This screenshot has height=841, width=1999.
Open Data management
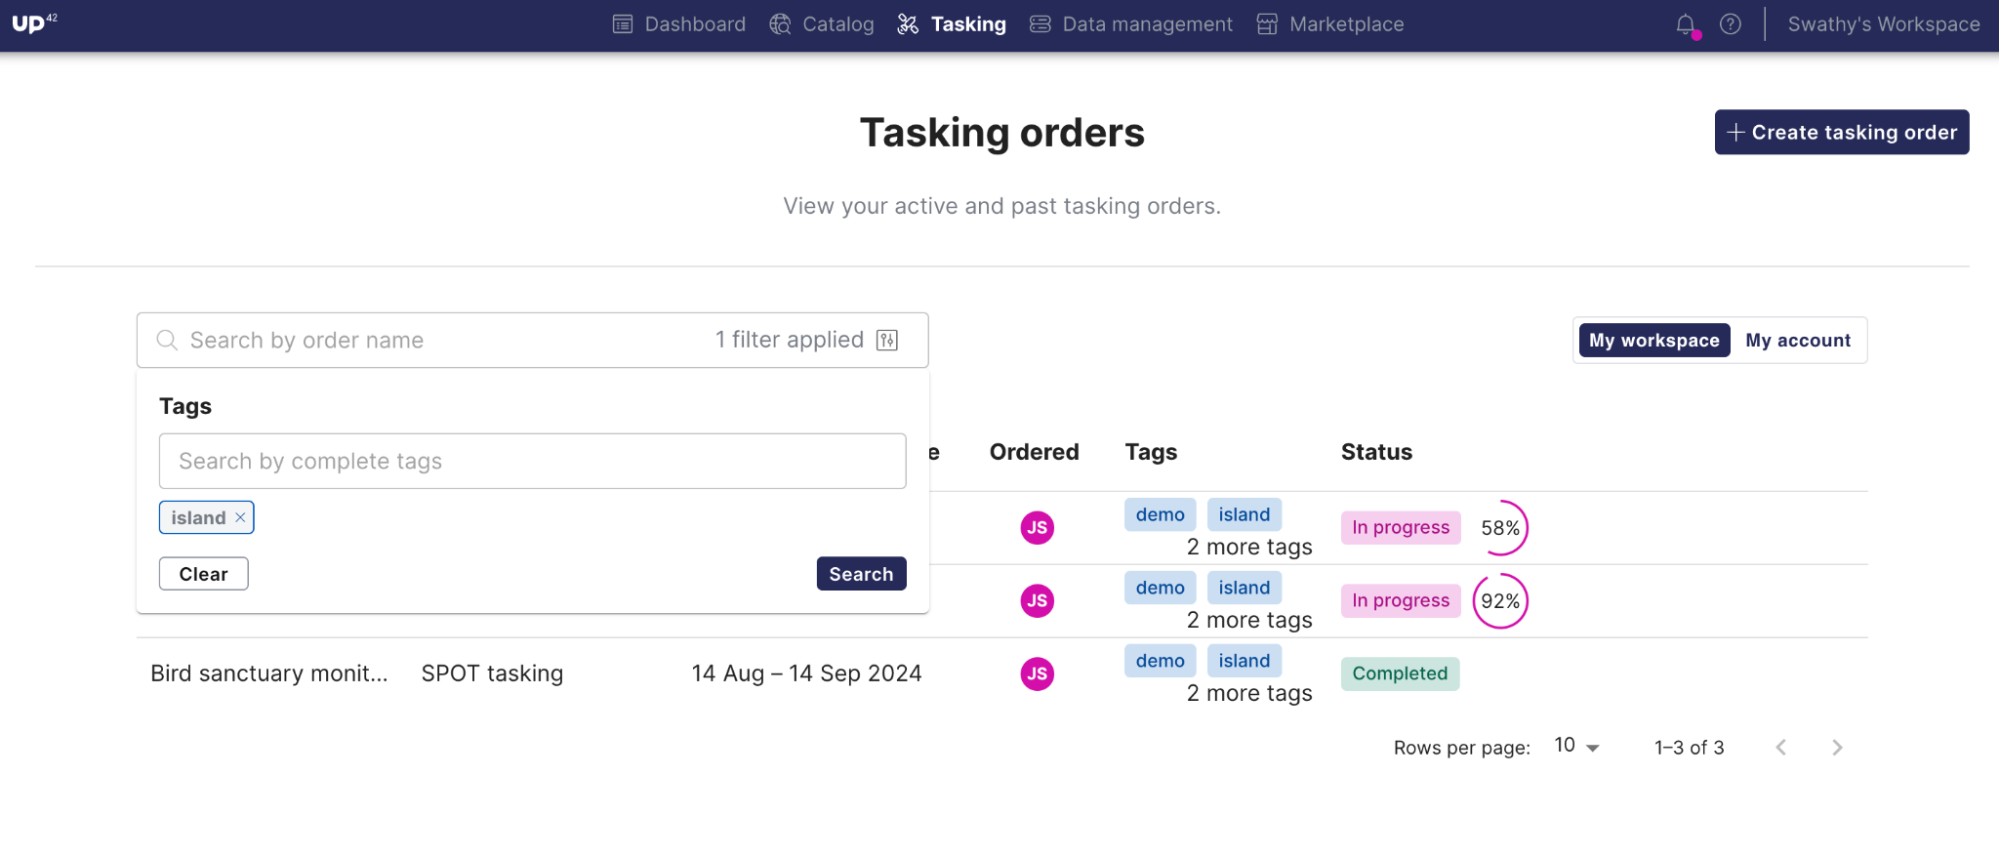coord(1131,24)
